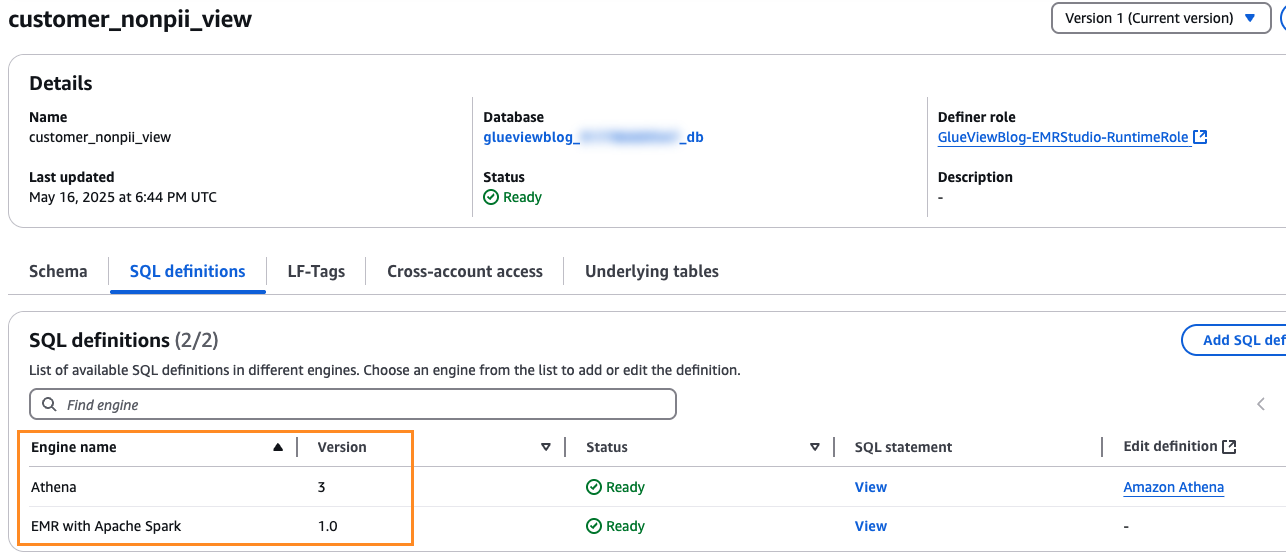Open the glueviewblog database link
The width and height of the screenshot is (1286, 557).
point(592,137)
